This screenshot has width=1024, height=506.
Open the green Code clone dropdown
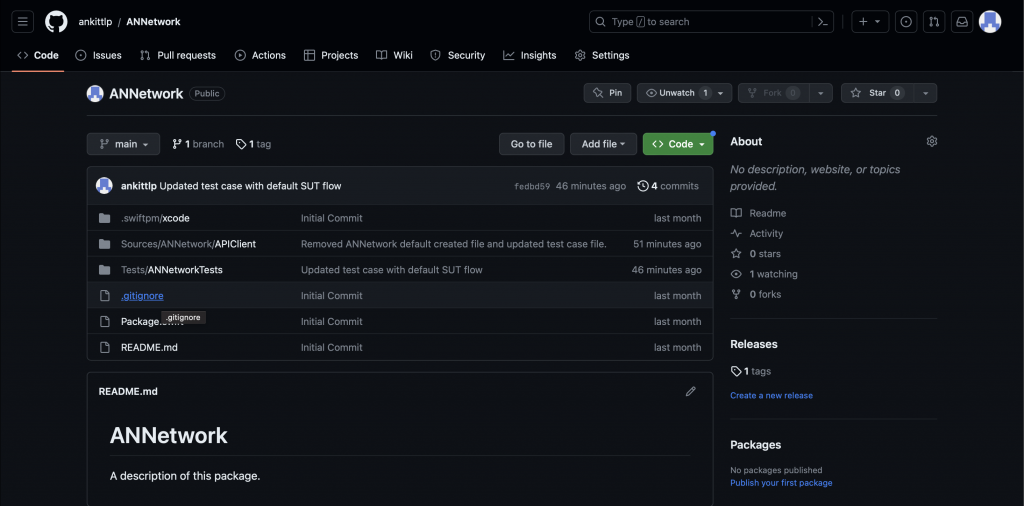click(678, 144)
